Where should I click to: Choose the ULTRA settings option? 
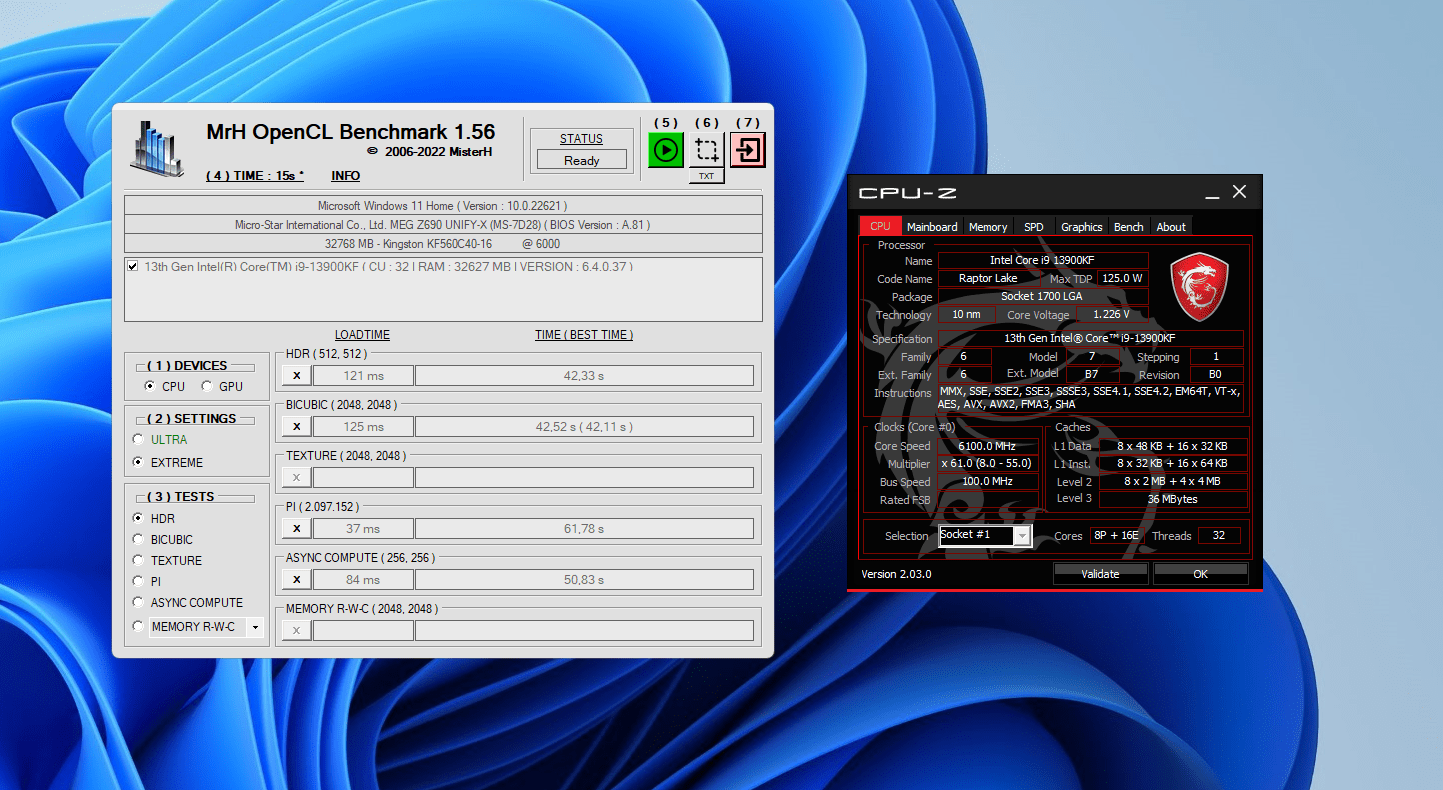[138, 439]
